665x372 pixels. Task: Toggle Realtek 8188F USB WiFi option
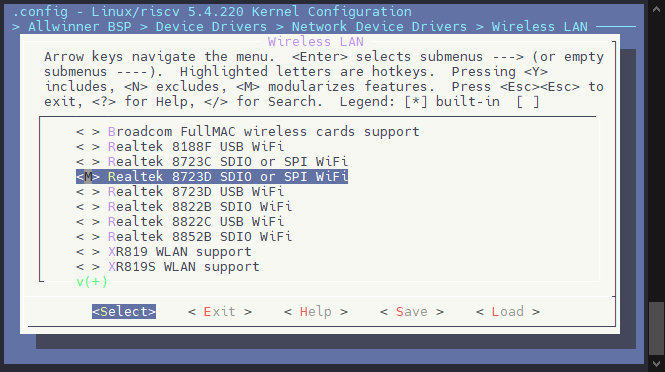(x=180, y=147)
